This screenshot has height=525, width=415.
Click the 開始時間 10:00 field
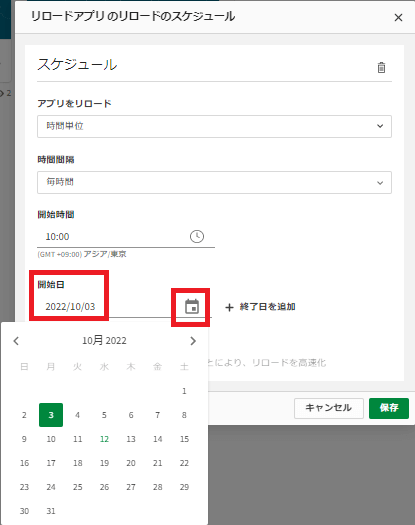coord(126,237)
